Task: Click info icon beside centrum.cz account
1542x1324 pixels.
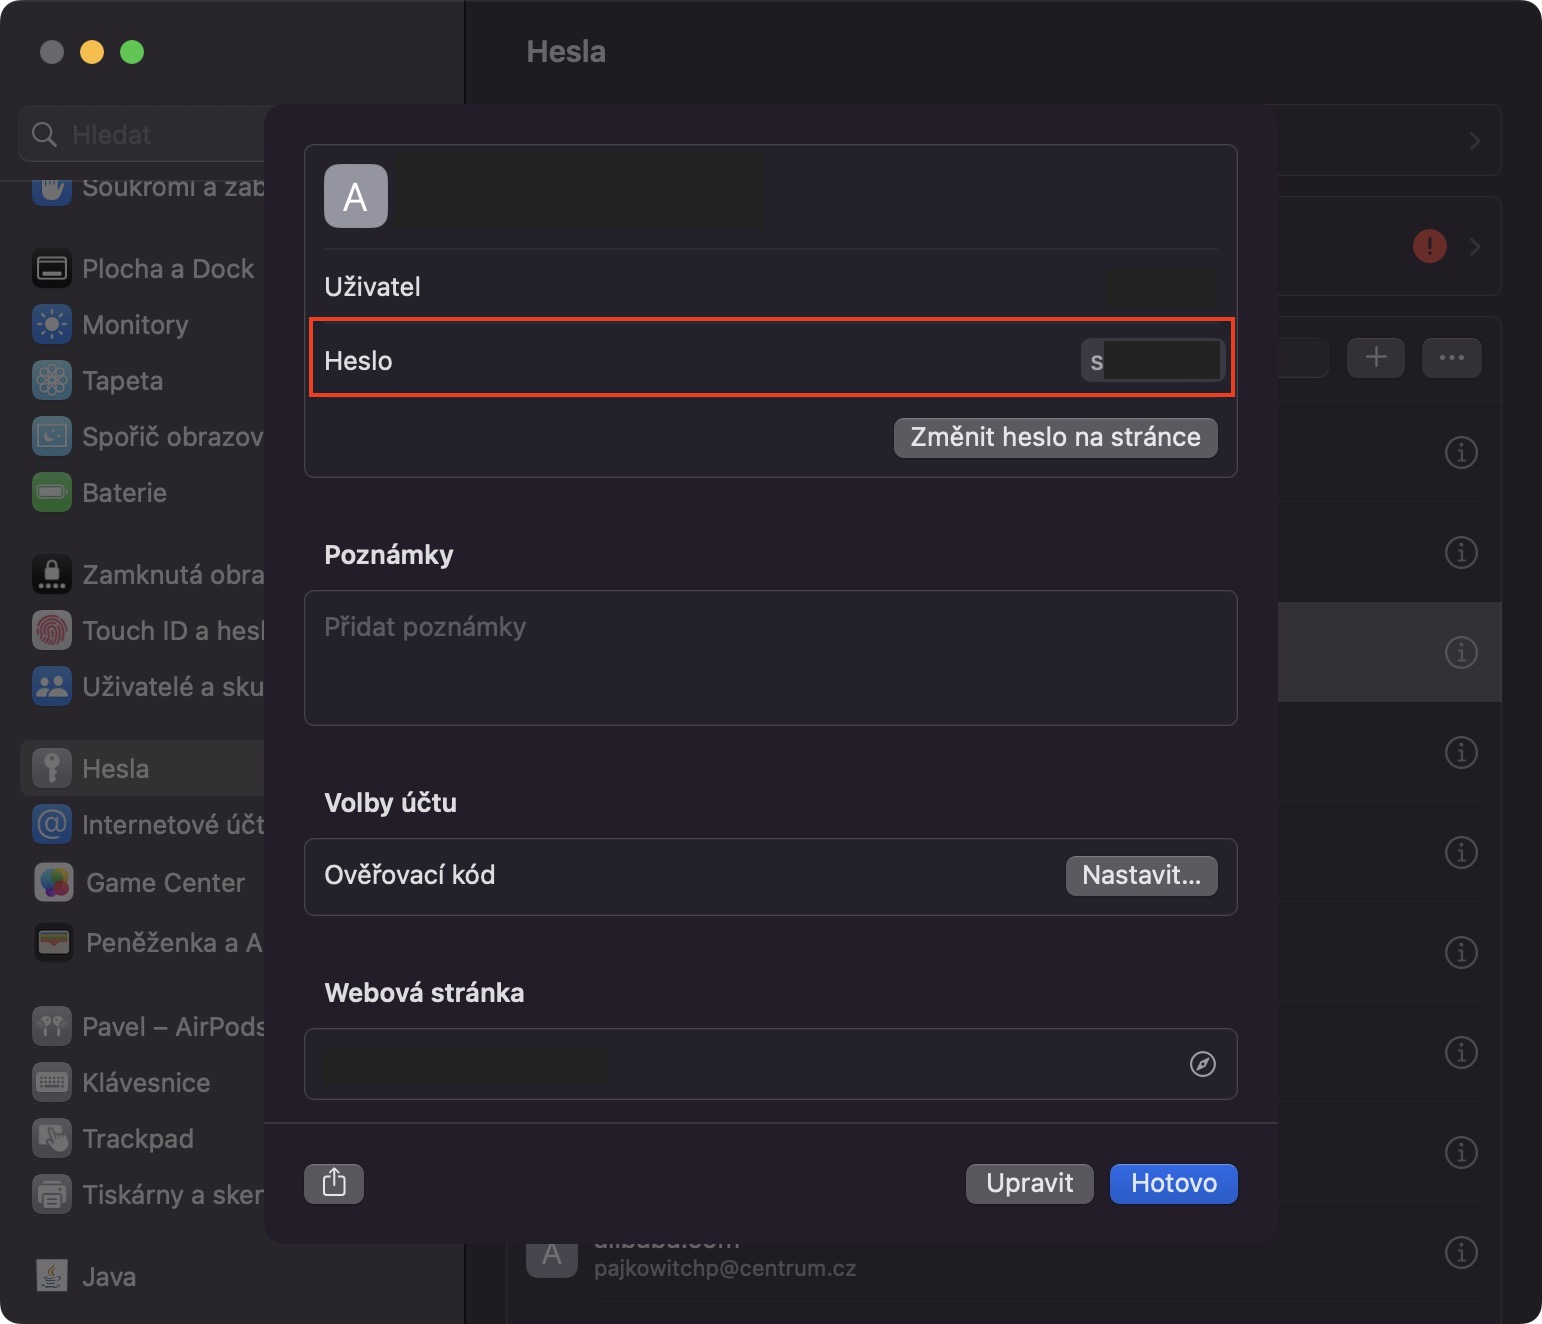Action: tap(1461, 1252)
